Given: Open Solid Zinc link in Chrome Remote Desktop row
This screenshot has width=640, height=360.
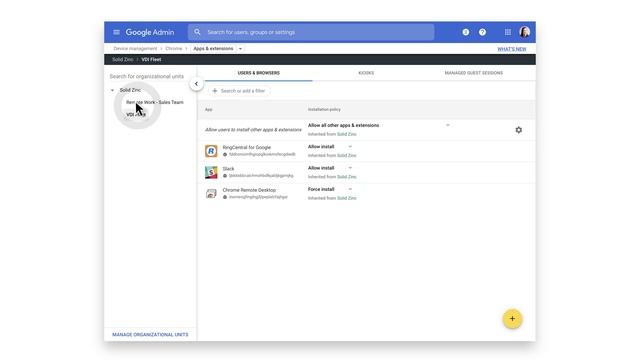Looking at the screenshot, I should point(347,198).
